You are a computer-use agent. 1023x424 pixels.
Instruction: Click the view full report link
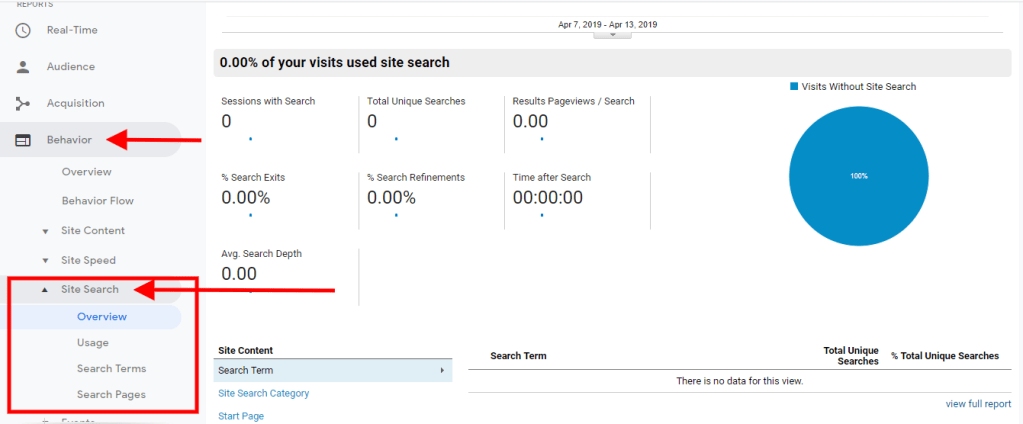click(x=978, y=404)
